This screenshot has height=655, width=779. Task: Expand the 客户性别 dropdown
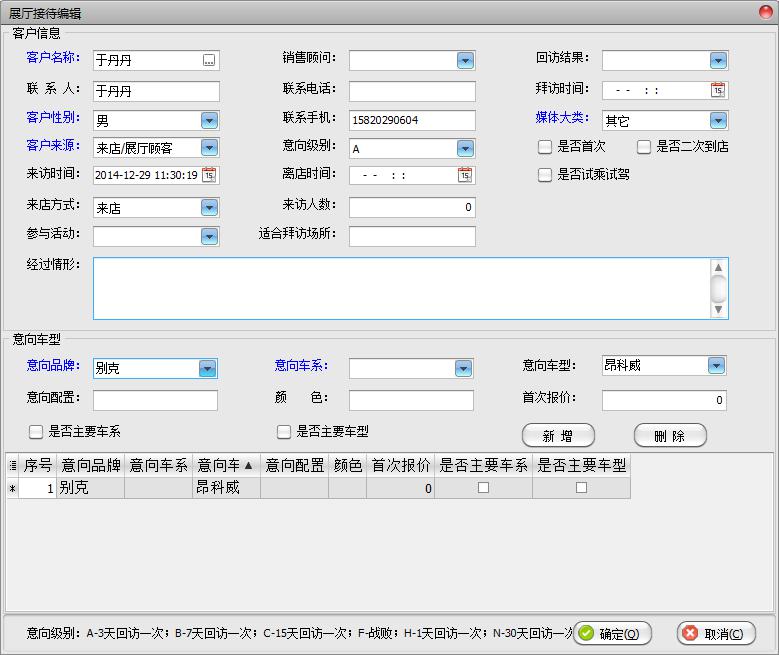pyautogui.click(x=208, y=120)
